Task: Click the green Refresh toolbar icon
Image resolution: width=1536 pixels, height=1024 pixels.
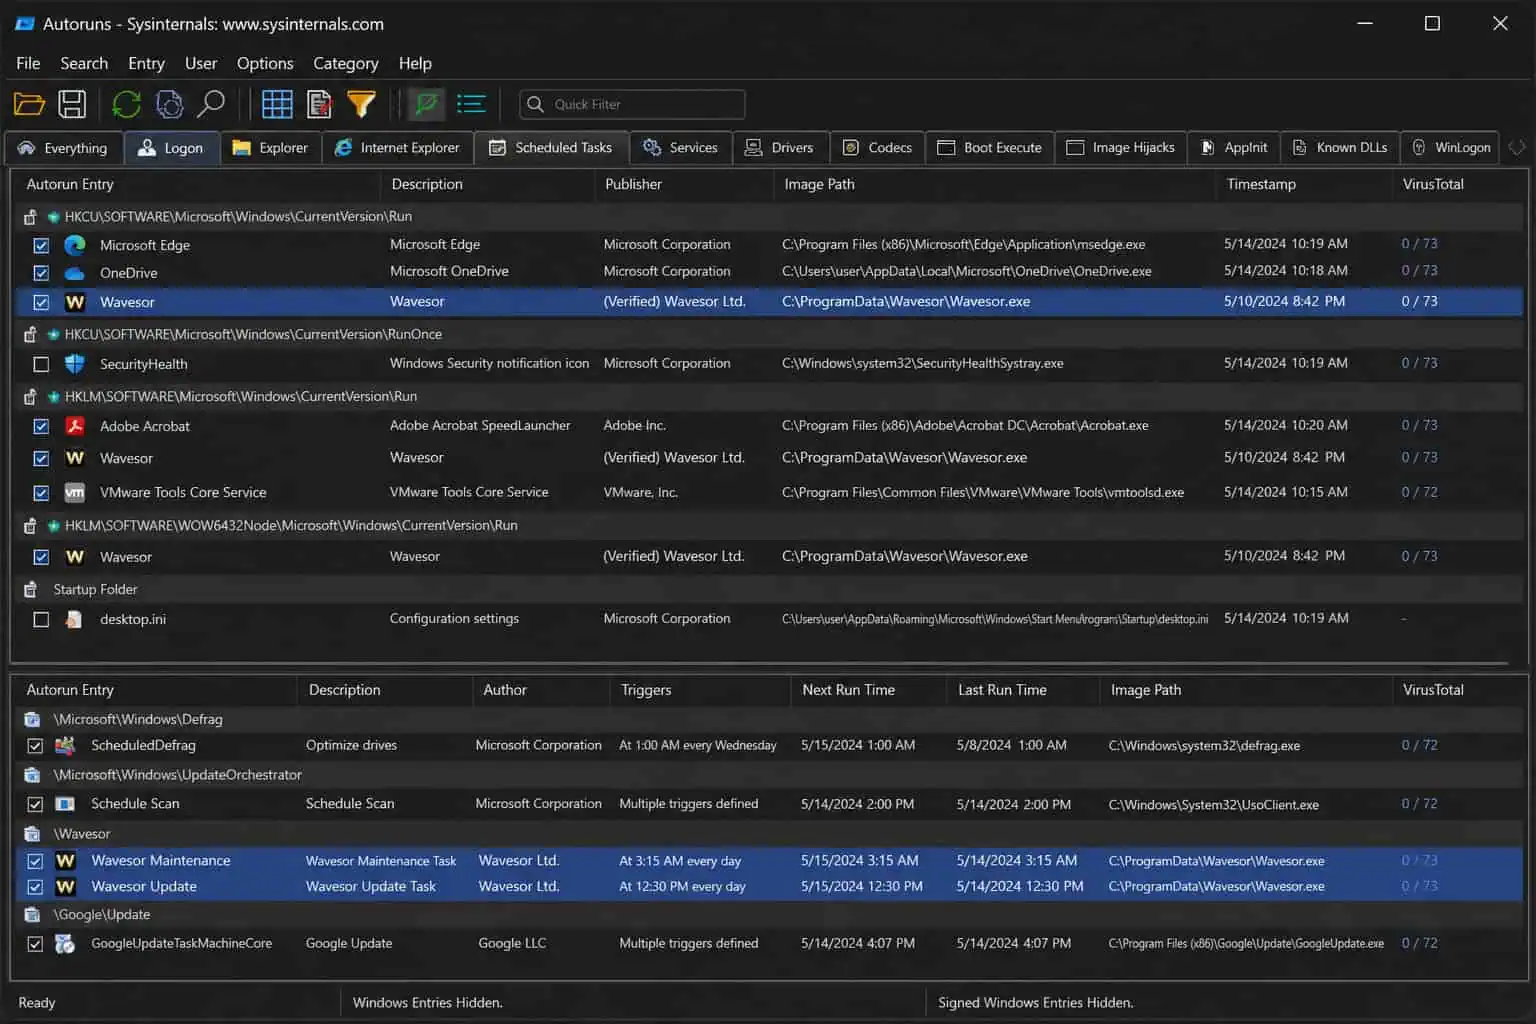Action: 127,104
